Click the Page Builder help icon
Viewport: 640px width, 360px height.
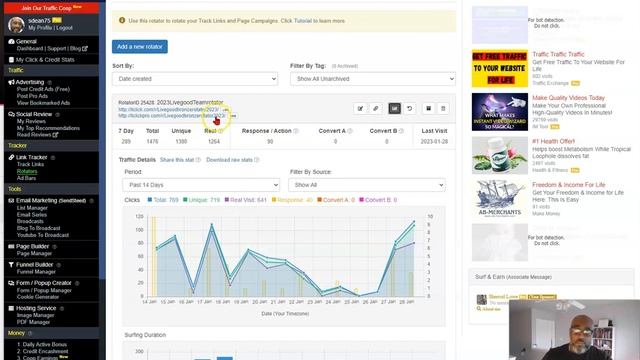[54, 247]
